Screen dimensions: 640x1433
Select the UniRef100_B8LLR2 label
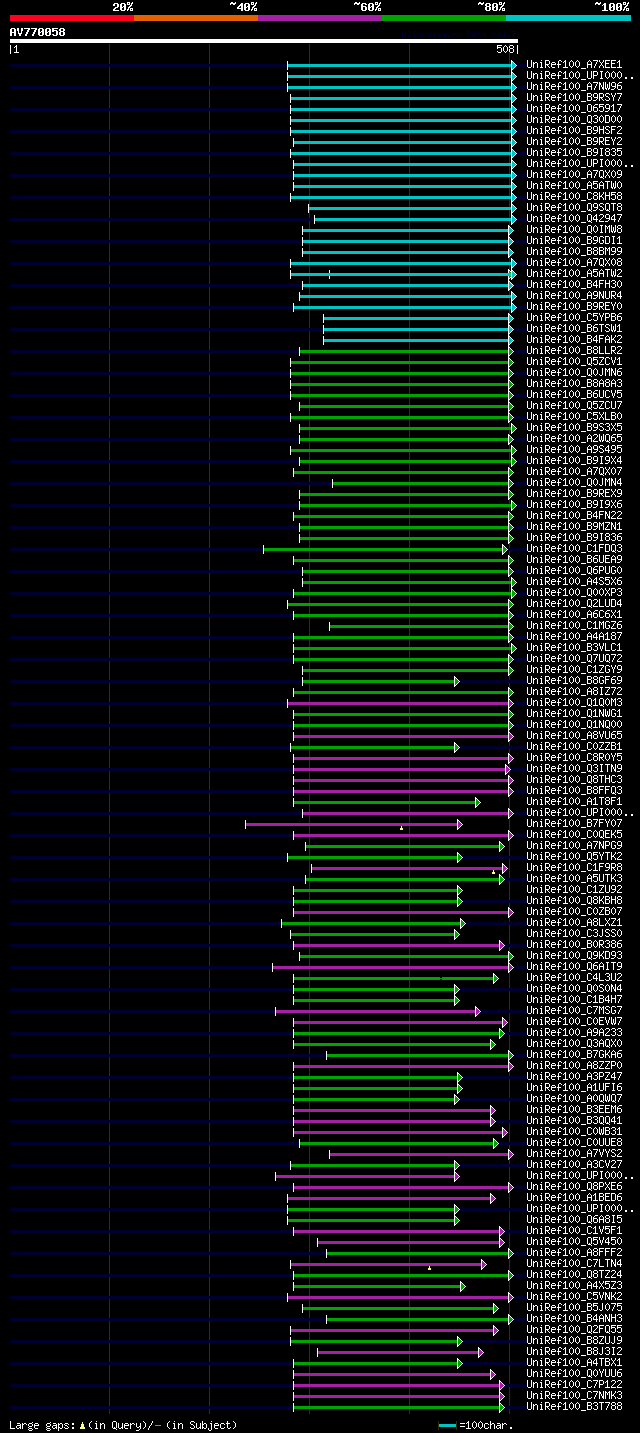coord(575,350)
